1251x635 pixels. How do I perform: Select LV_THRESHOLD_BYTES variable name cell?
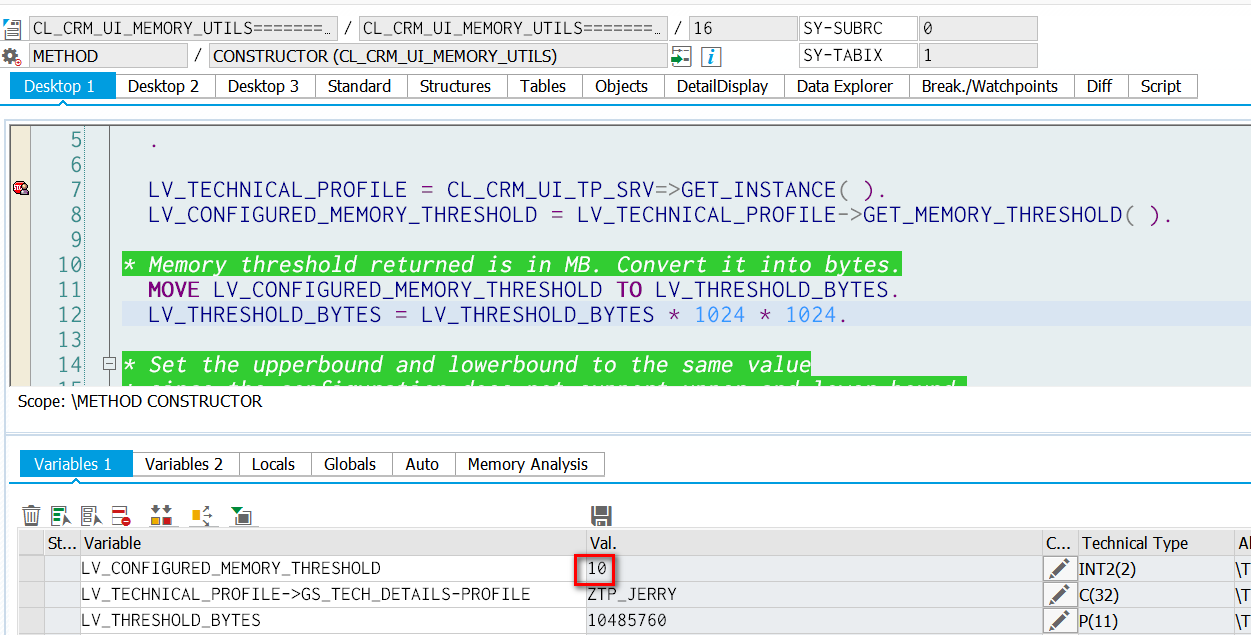pyautogui.click(x=332, y=620)
